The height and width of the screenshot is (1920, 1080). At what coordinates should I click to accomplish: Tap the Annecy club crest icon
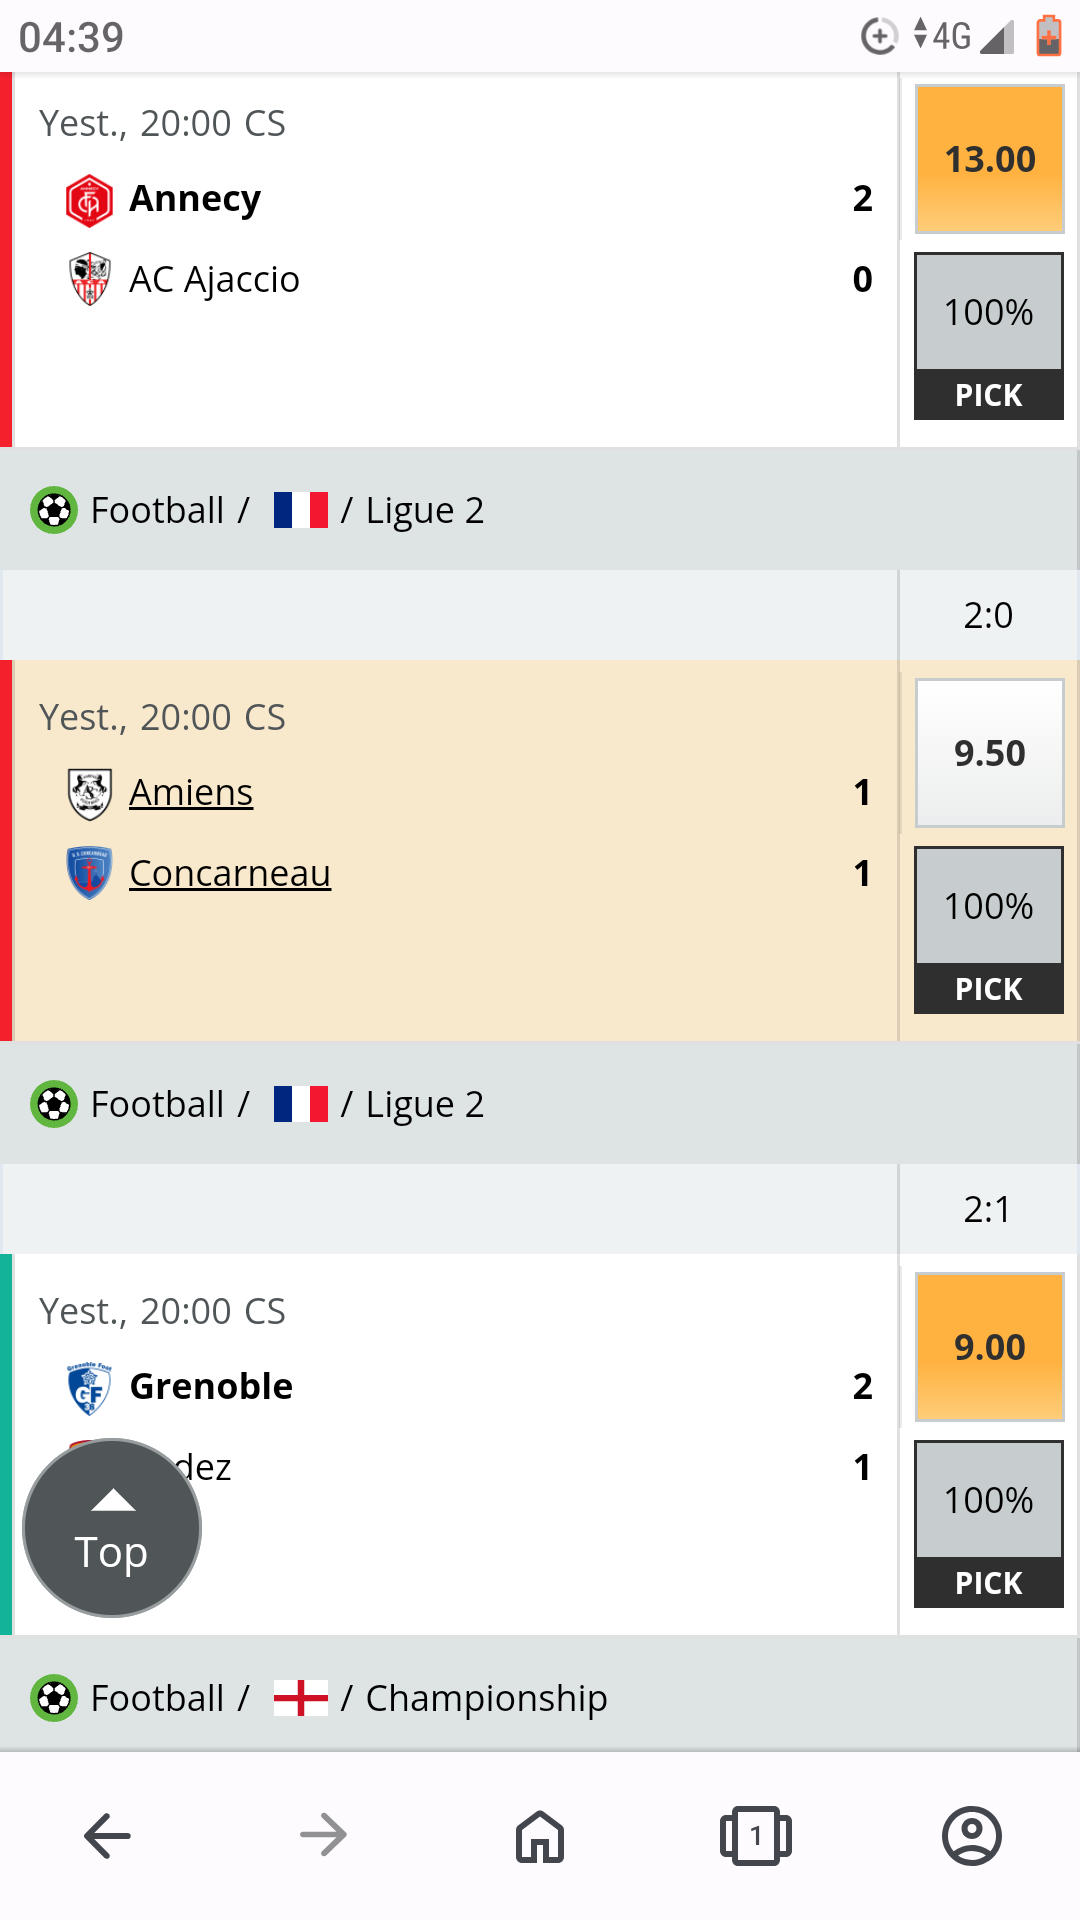click(89, 200)
